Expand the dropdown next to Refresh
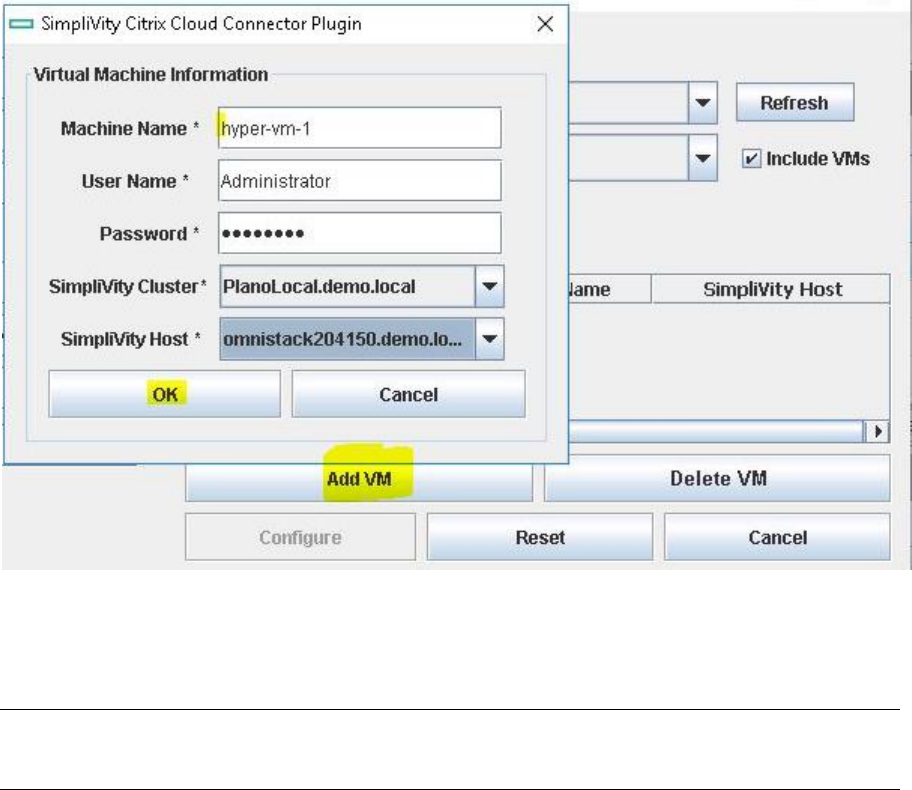The height and width of the screenshot is (790, 912). pos(703,102)
